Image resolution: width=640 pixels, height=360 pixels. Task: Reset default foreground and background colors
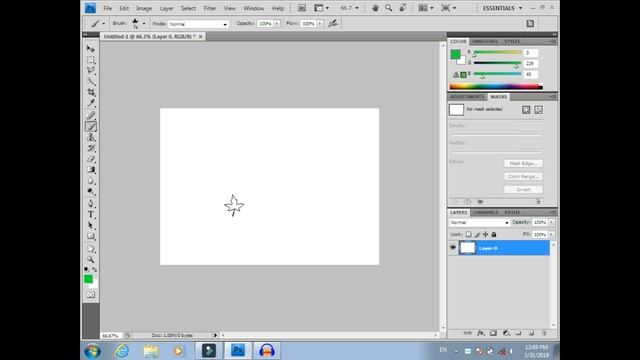pos(86,269)
